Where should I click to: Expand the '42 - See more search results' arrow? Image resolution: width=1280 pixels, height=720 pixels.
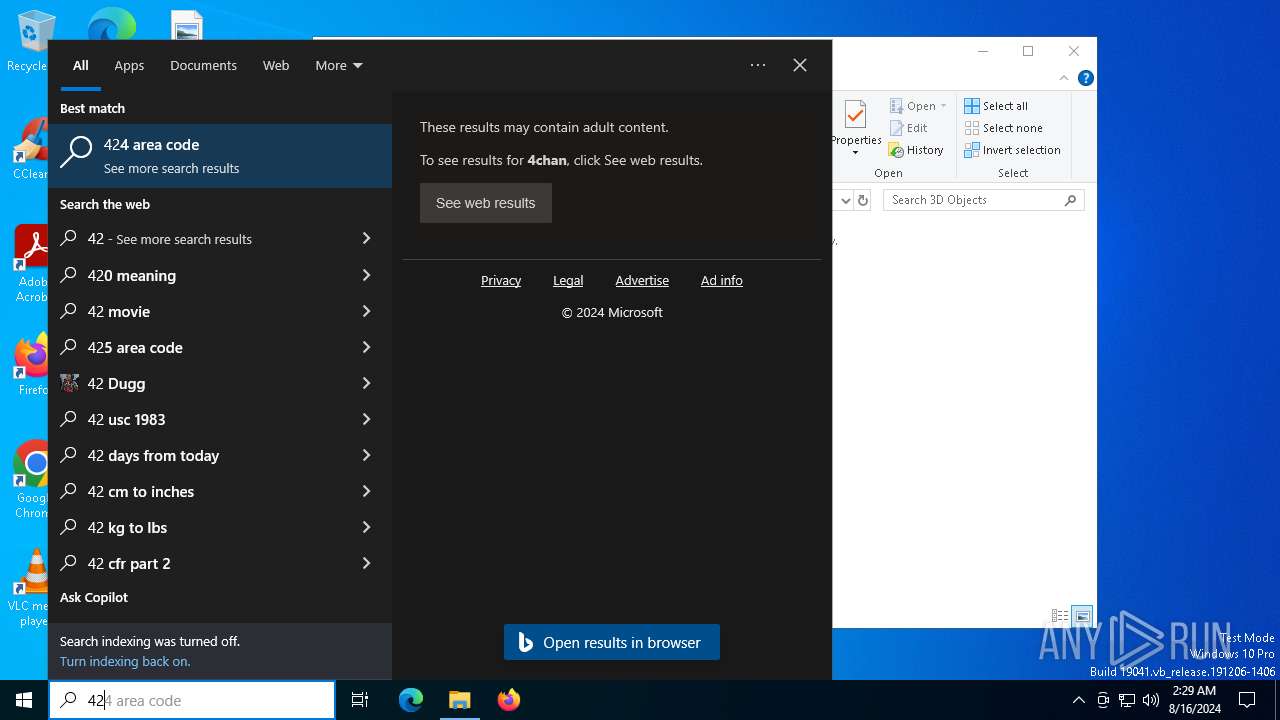pyautogui.click(x=366, y=239)
